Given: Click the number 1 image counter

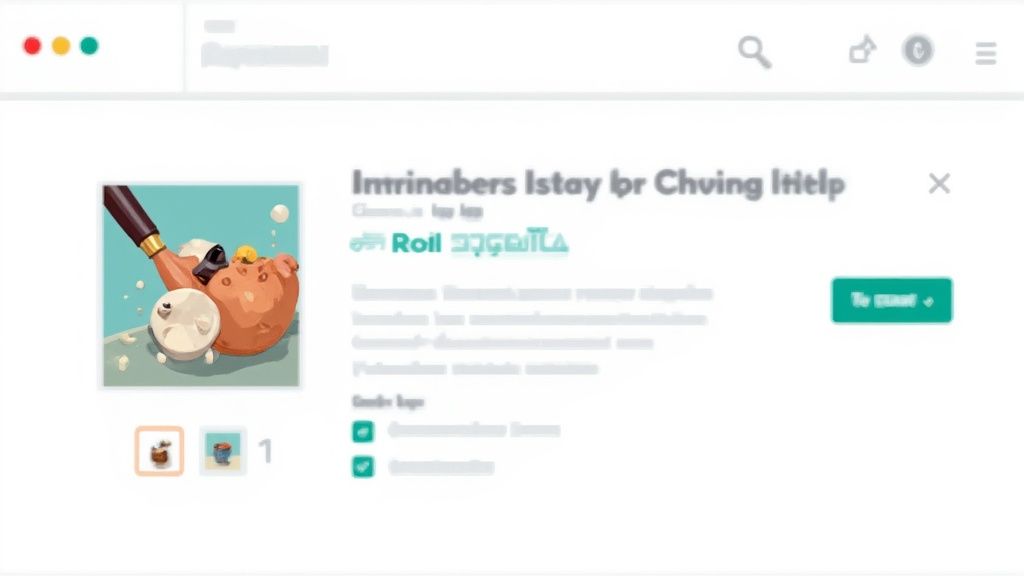Looking at the screenshot, I should pyautogui.click(x=265, y=451).
